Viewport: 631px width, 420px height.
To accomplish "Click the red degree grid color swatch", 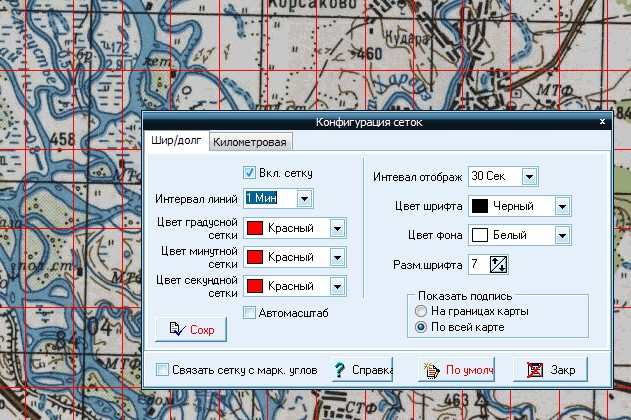I will (x=255, y=229).
